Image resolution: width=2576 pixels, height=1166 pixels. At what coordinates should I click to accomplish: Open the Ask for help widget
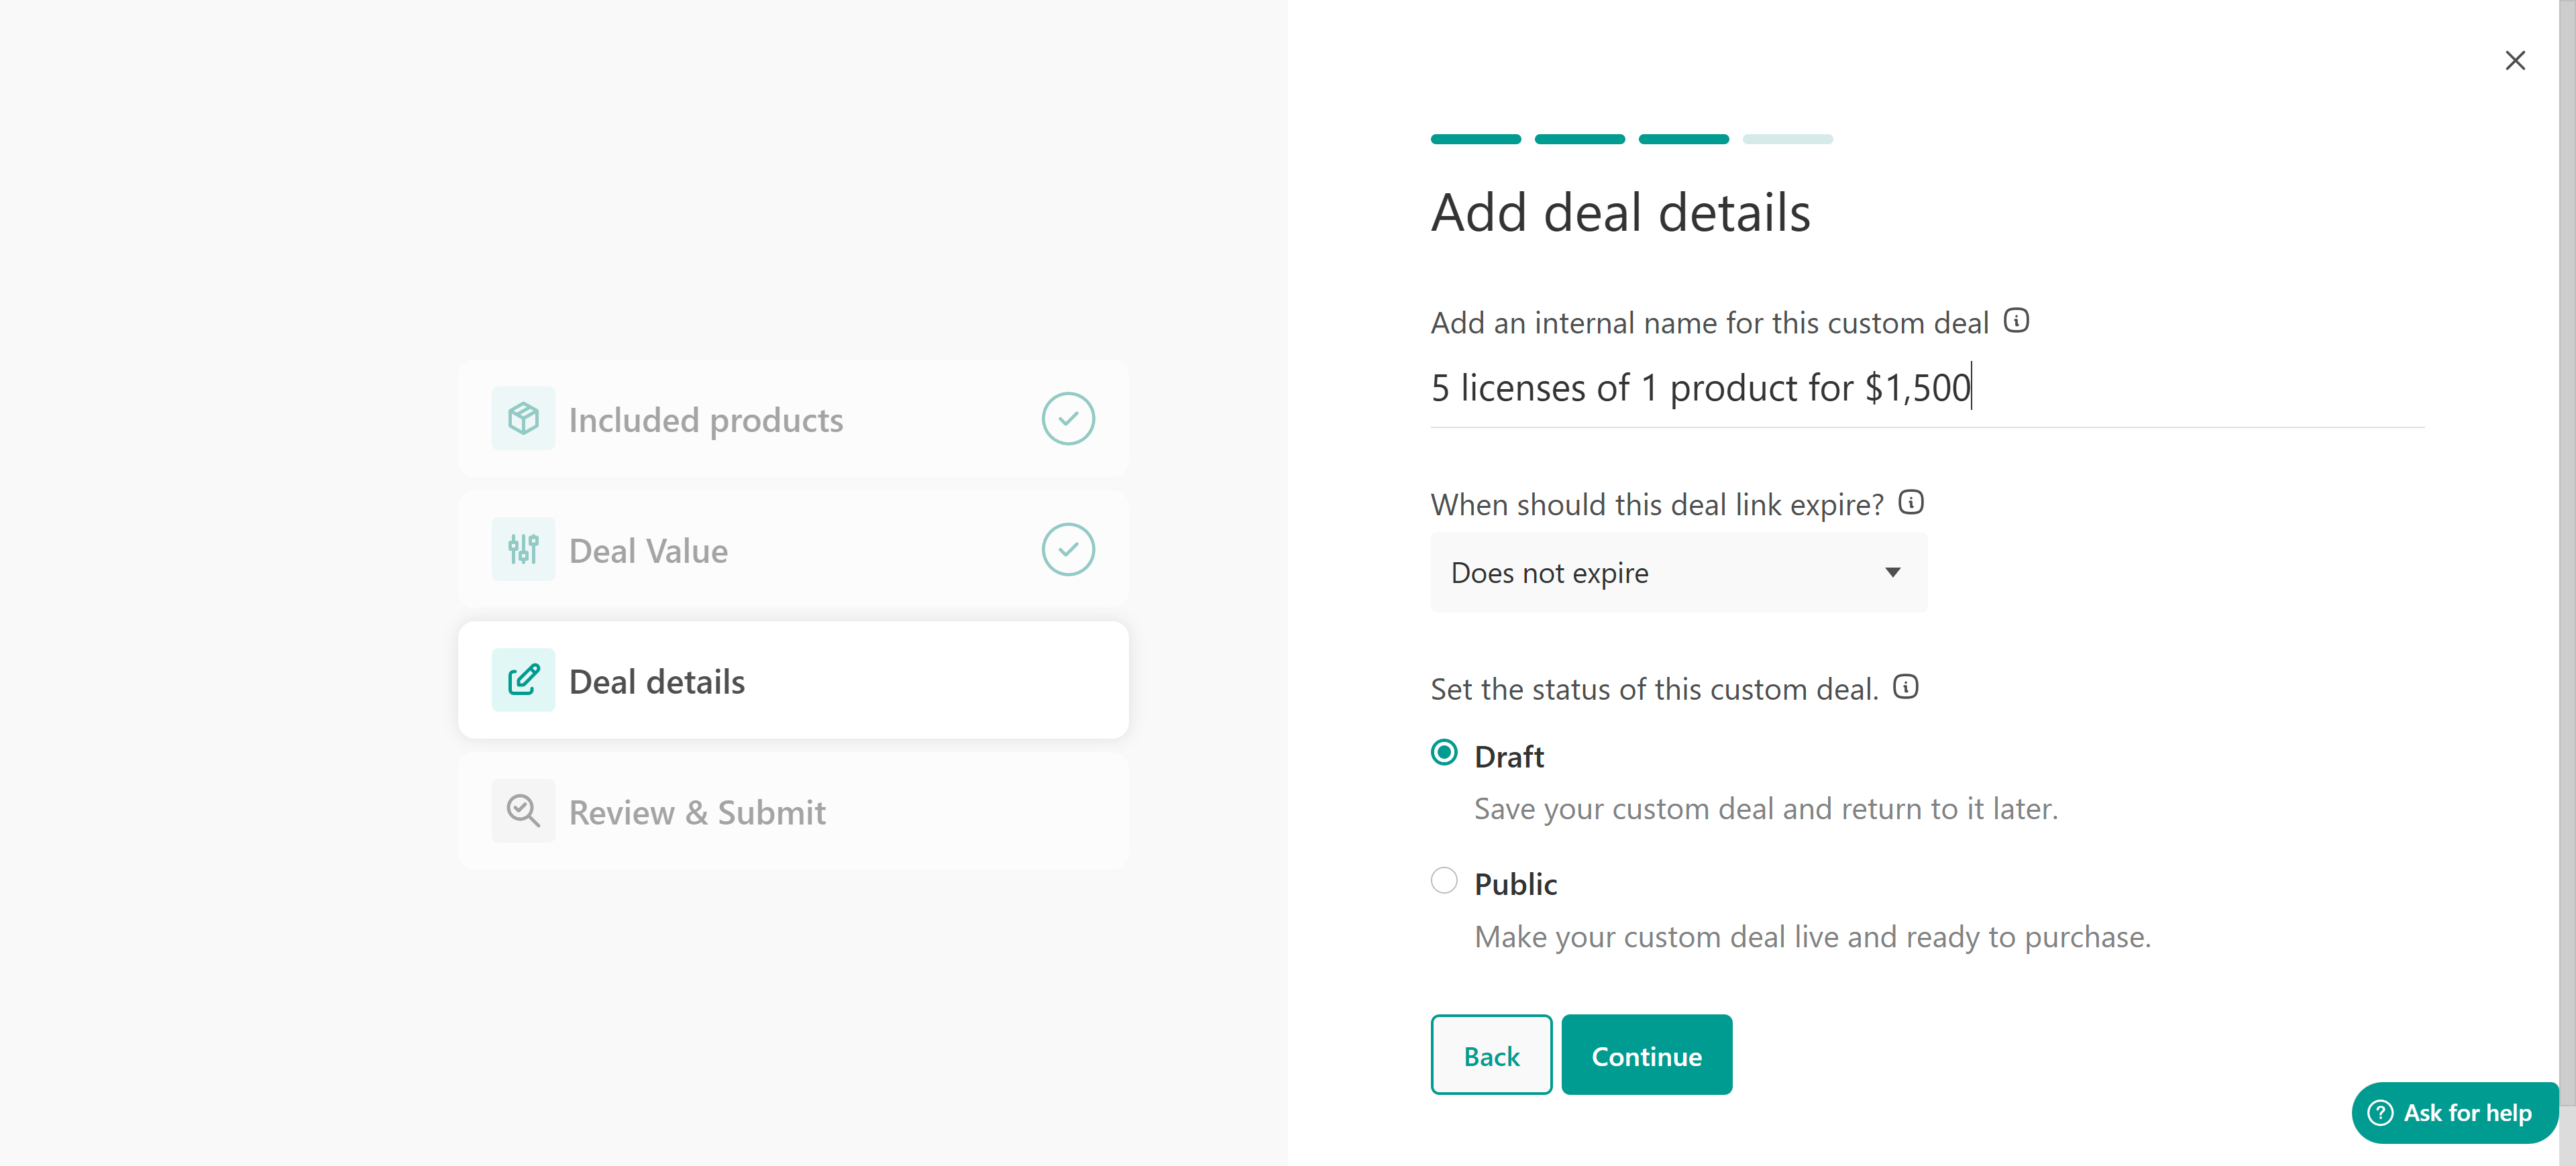[2453, 1112]
